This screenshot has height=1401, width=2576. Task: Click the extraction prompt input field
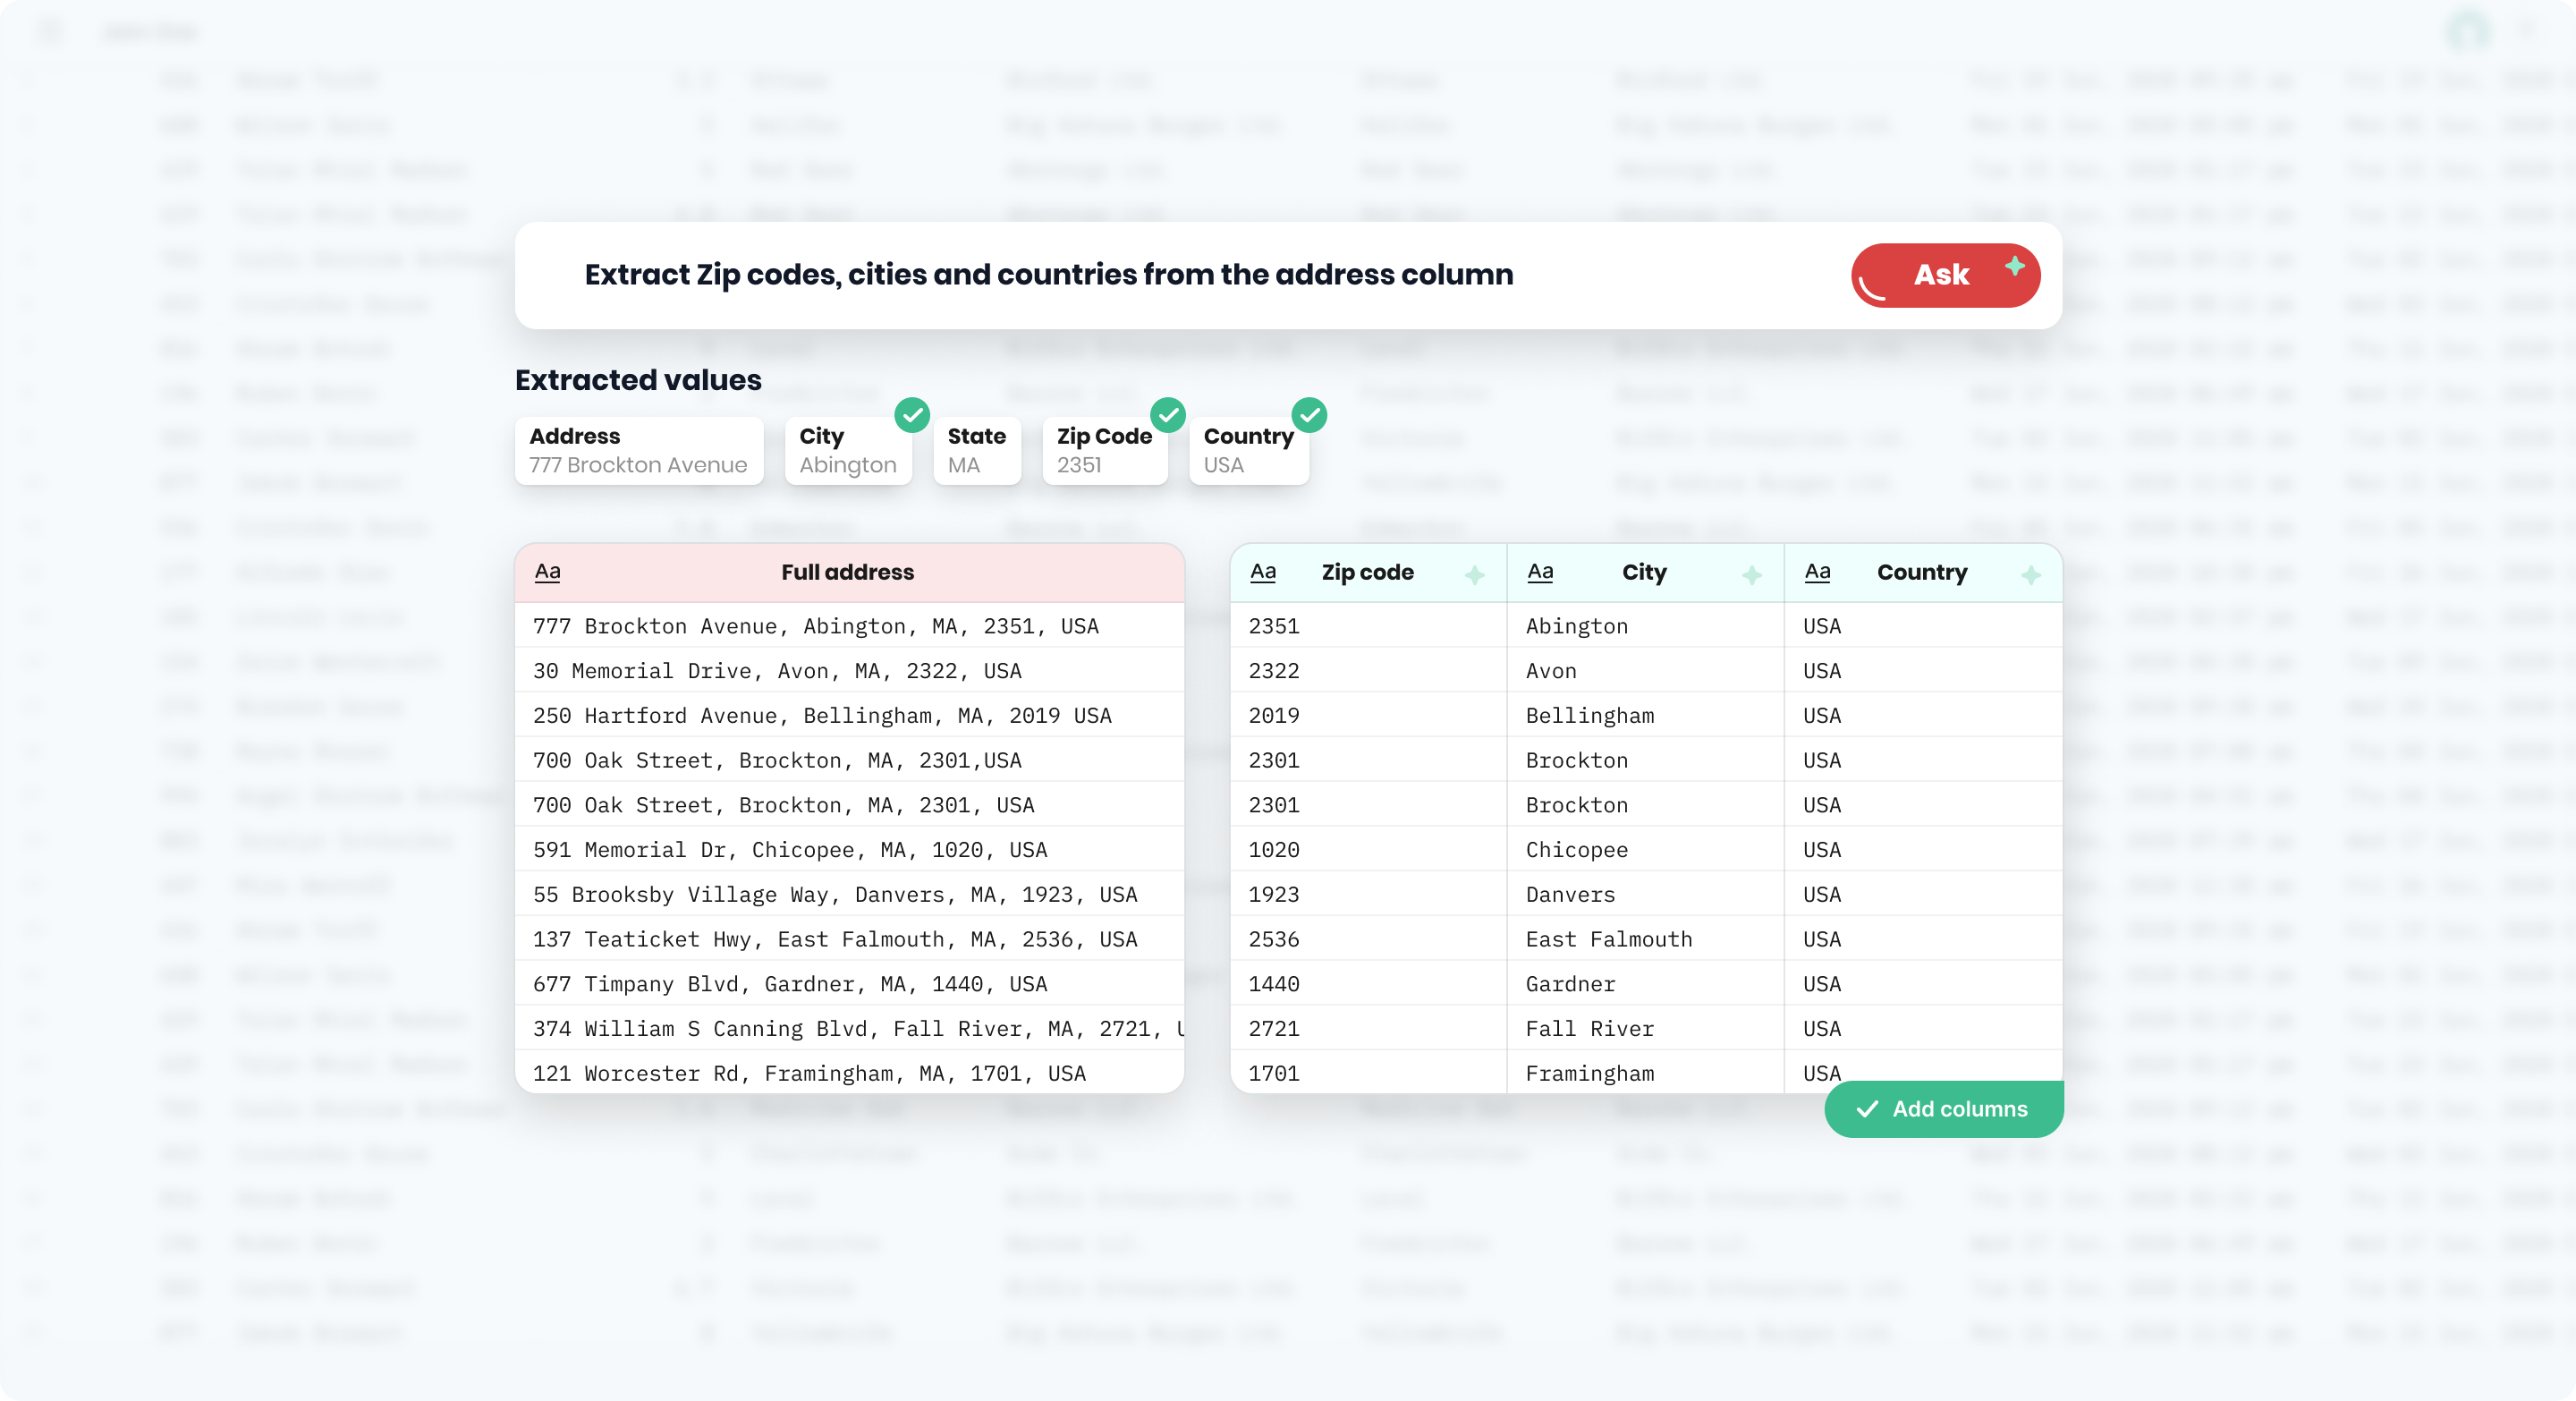point(1049,274)
